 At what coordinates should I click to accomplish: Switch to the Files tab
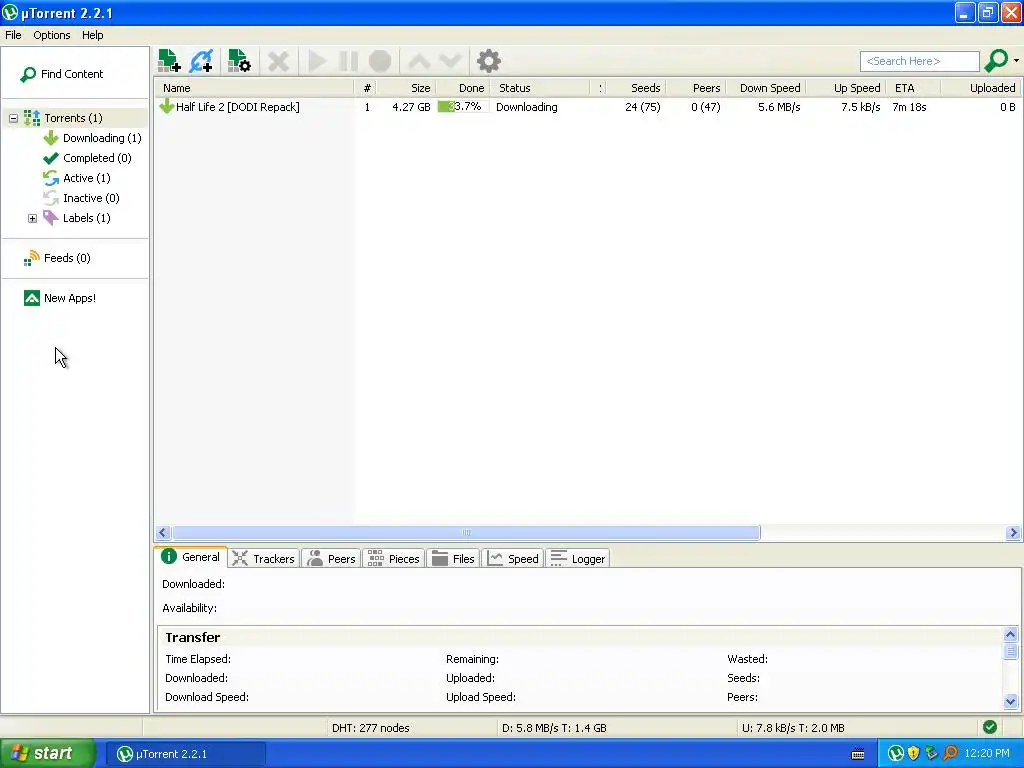(453, 559)
